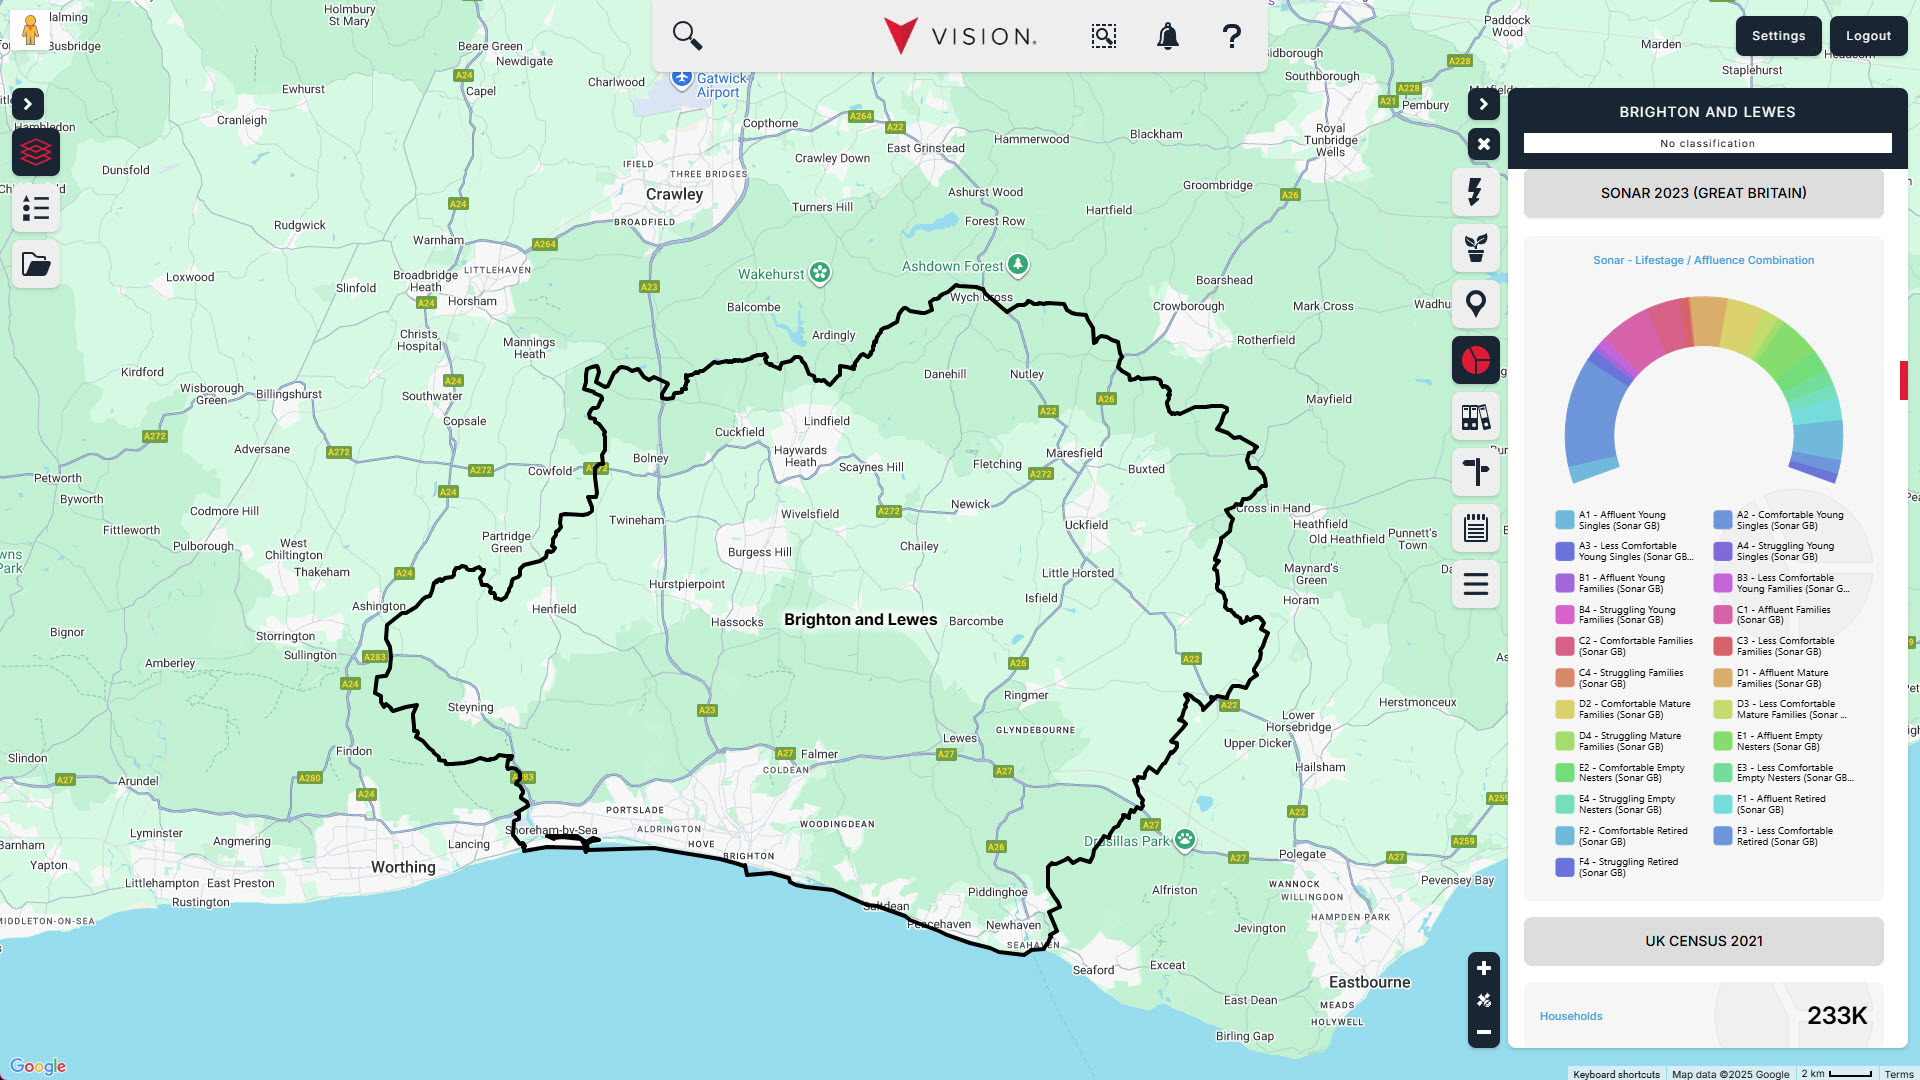Click the signpost directions icon
This screenshot has height=1080, width=1920.
point(1475,472)
